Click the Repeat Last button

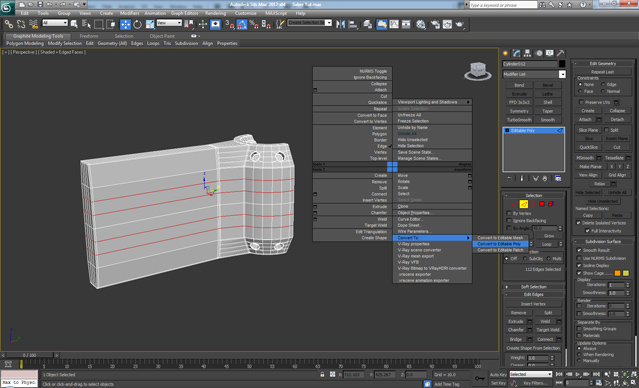603,72
